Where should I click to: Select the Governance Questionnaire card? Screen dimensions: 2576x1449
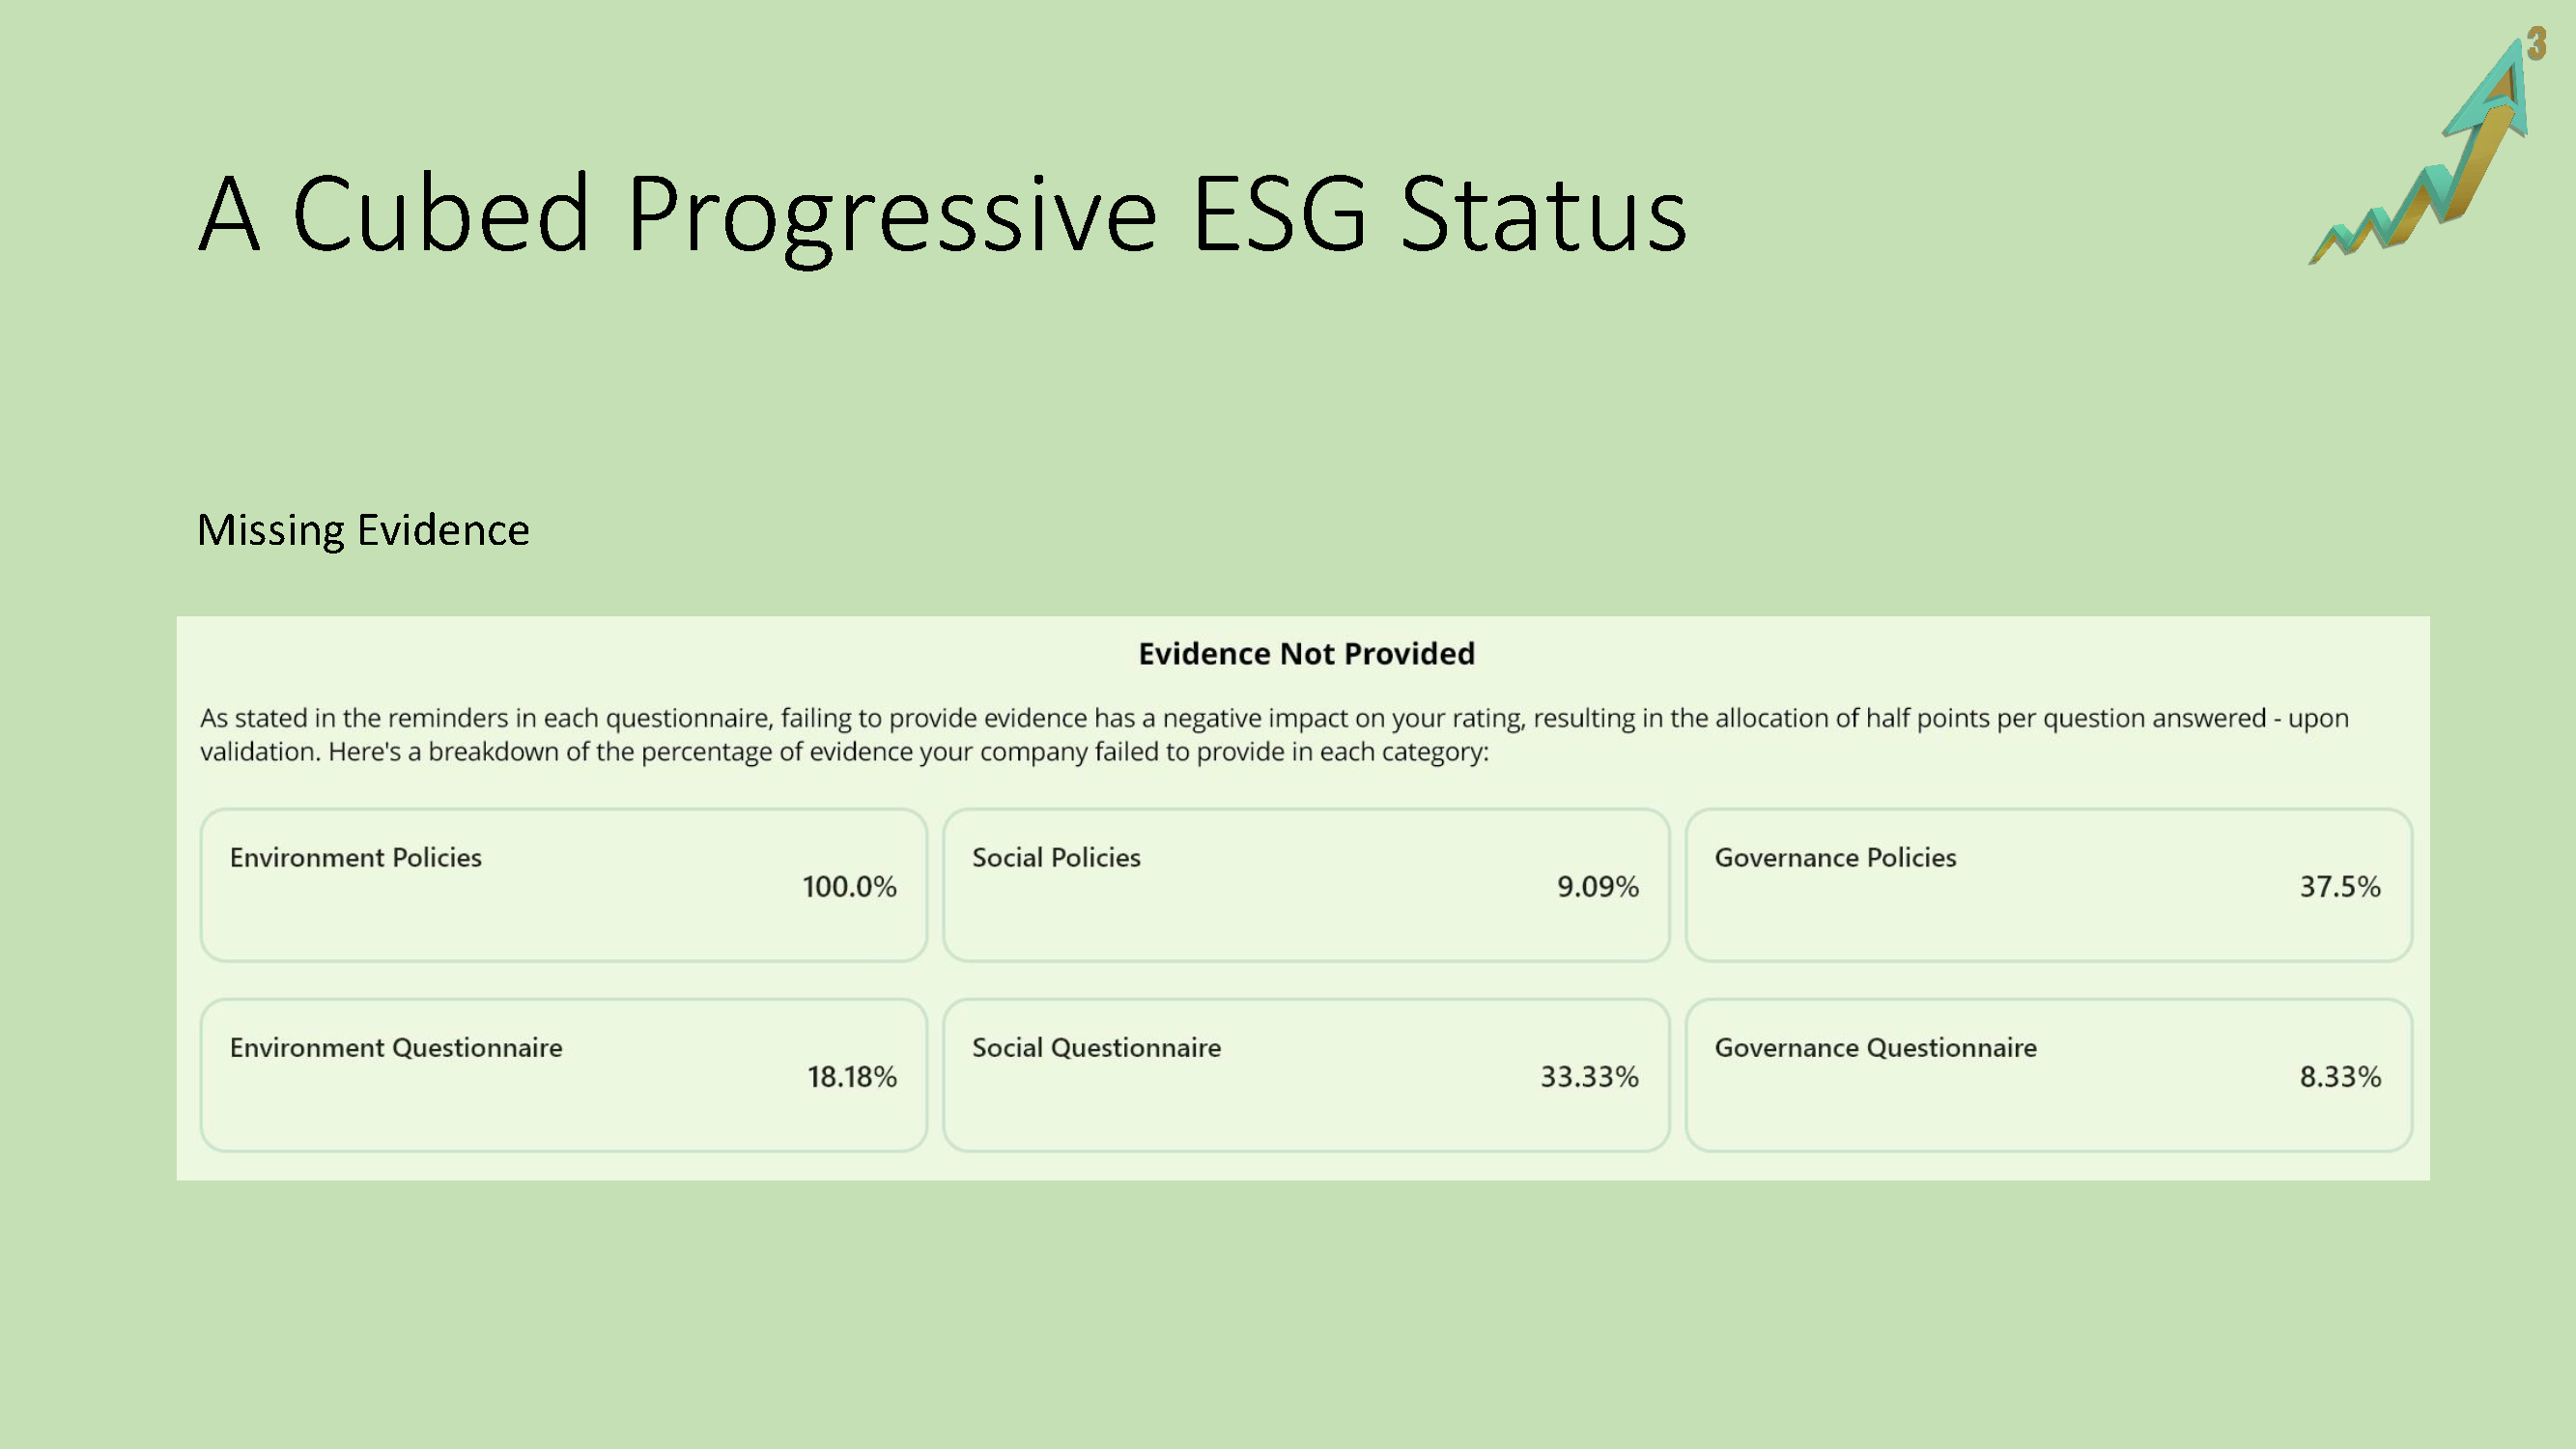2049,1075
